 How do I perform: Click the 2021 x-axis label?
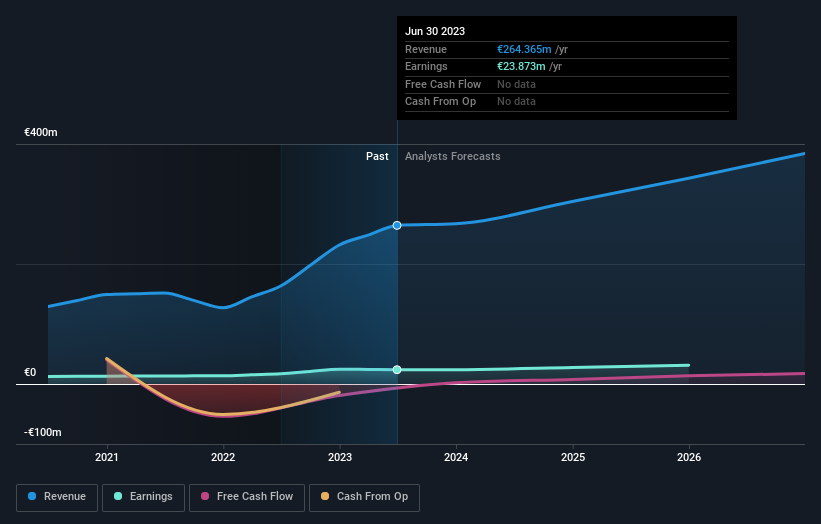click(x=107, y=457)
